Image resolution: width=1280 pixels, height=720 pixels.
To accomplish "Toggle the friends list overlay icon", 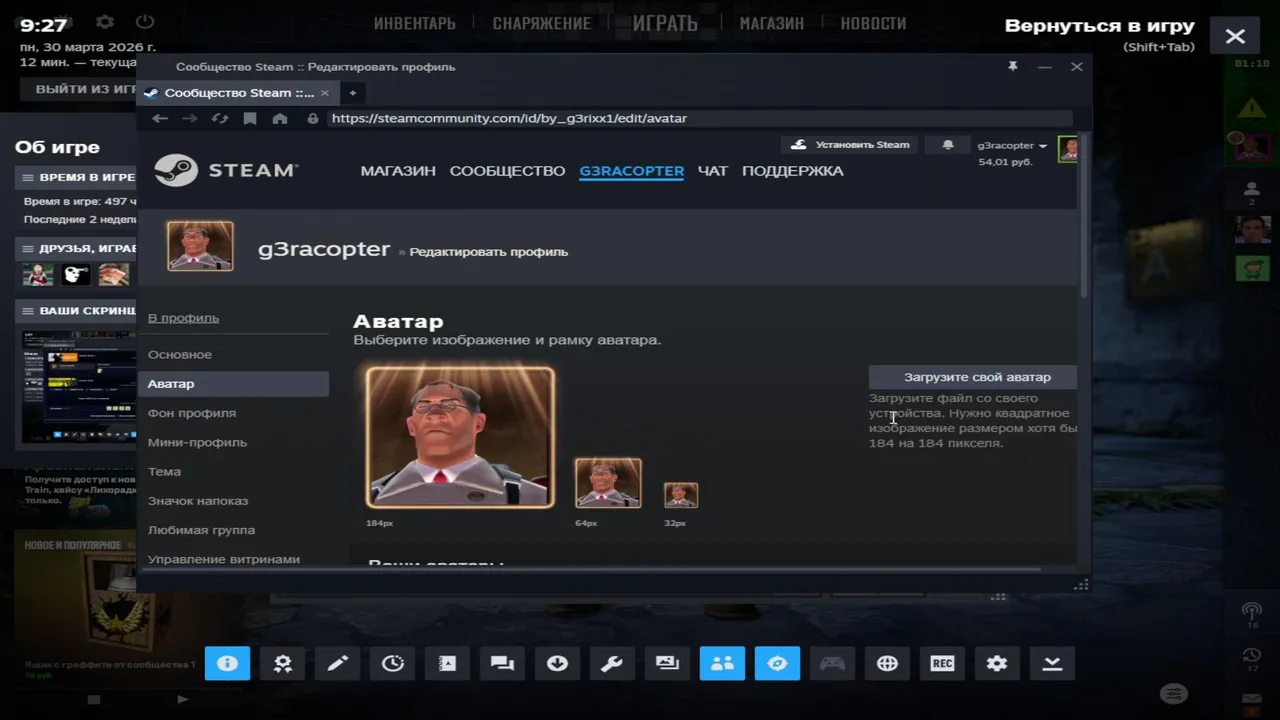I will (x=722, y=663).
